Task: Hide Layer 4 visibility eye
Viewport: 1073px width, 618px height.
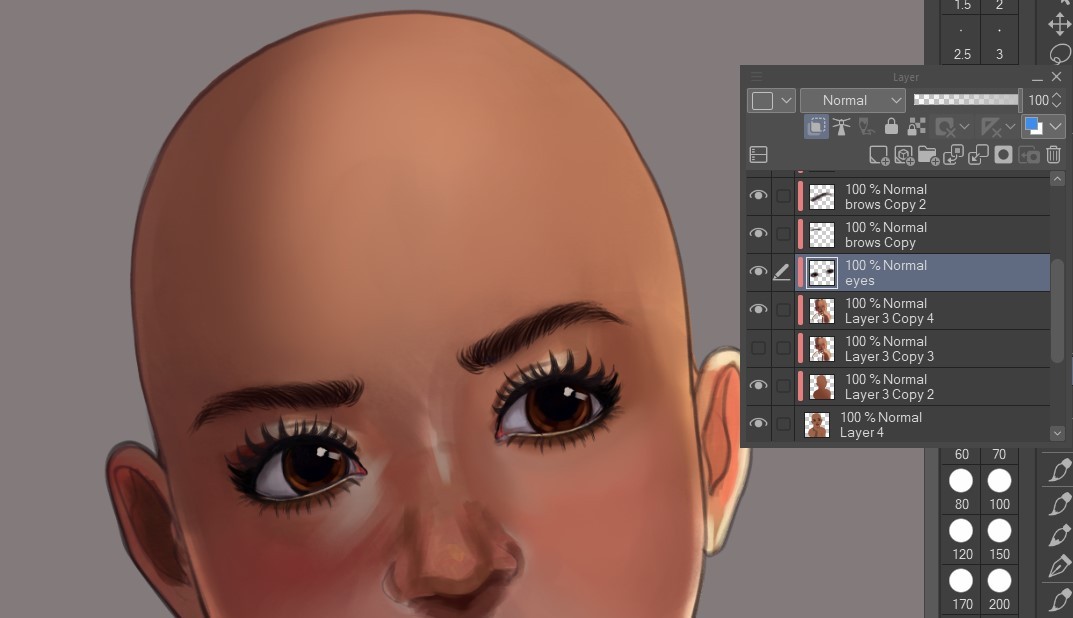Action: [x=758, y=424]
